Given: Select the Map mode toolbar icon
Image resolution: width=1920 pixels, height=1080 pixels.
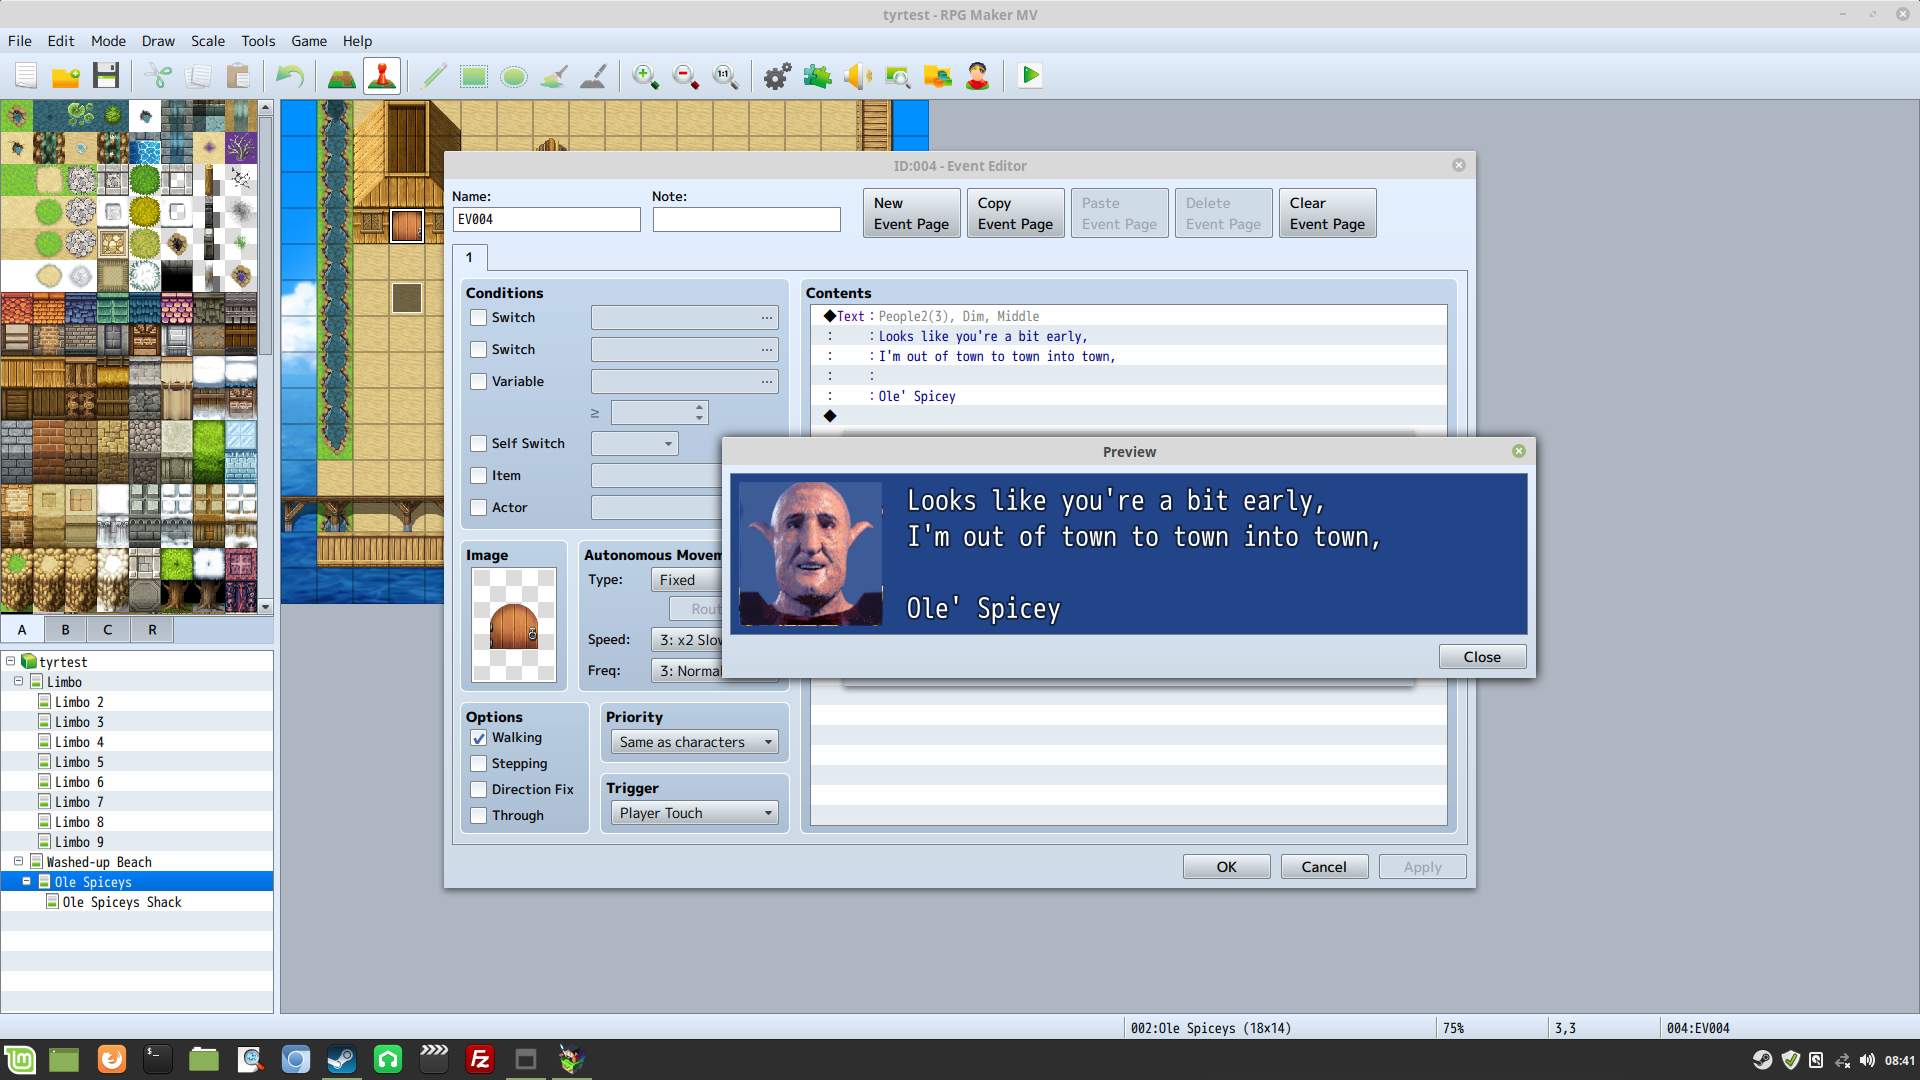Looking at the screenshot, I should (x=341, y=76).
